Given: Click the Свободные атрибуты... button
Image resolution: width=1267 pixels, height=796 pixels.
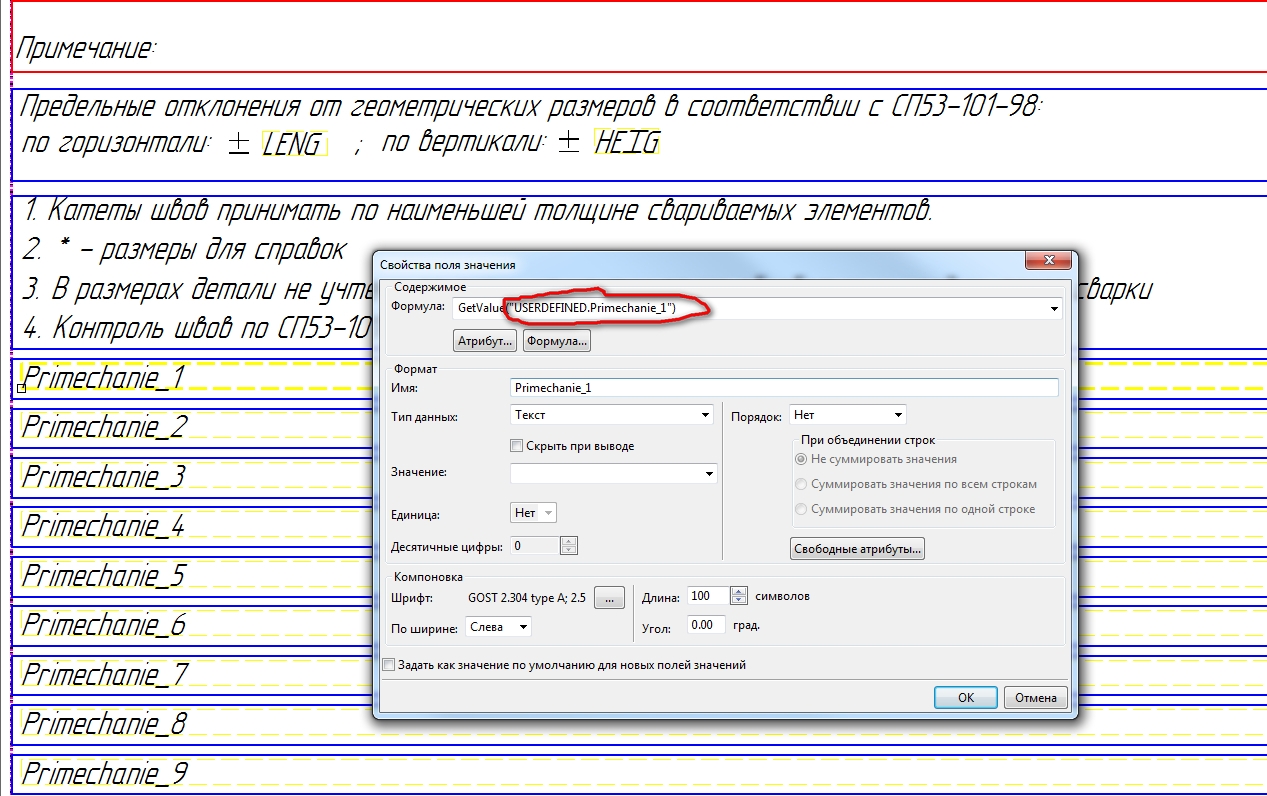Looking at the screenshot, I should tap(857, 549).
